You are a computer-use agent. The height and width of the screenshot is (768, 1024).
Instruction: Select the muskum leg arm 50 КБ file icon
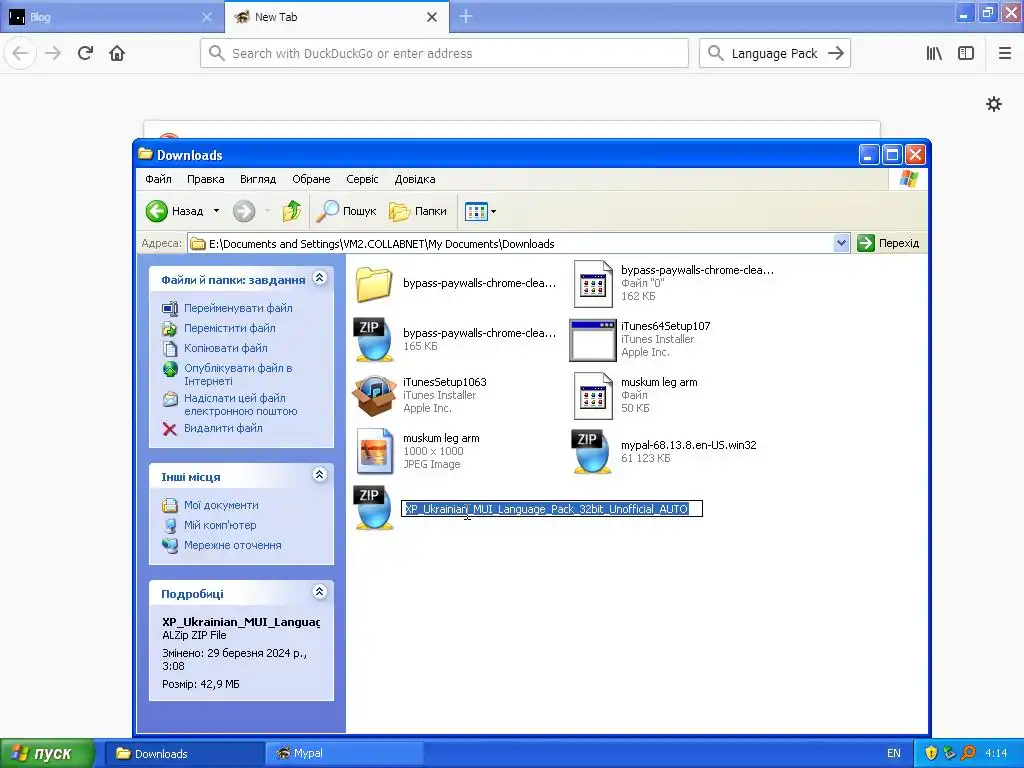click(592, 396)
